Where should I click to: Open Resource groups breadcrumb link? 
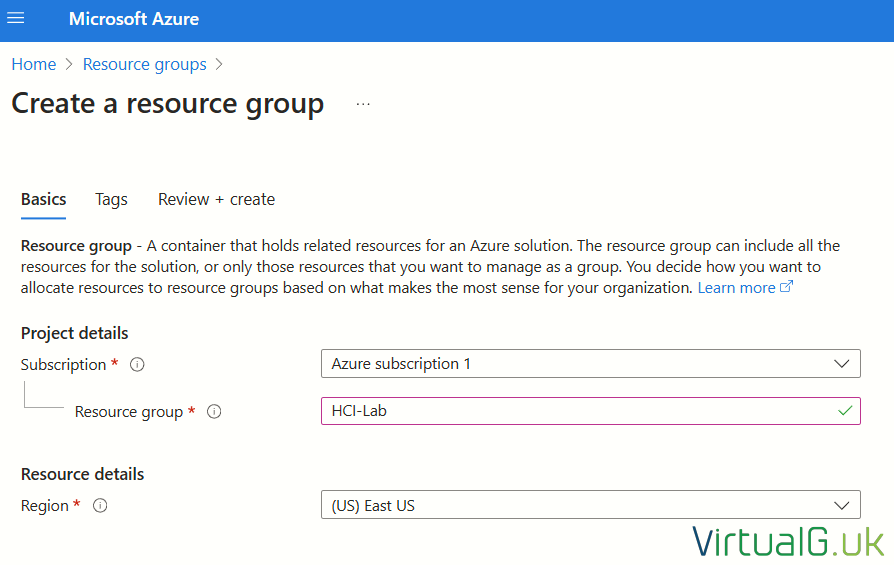coord(145,64)
